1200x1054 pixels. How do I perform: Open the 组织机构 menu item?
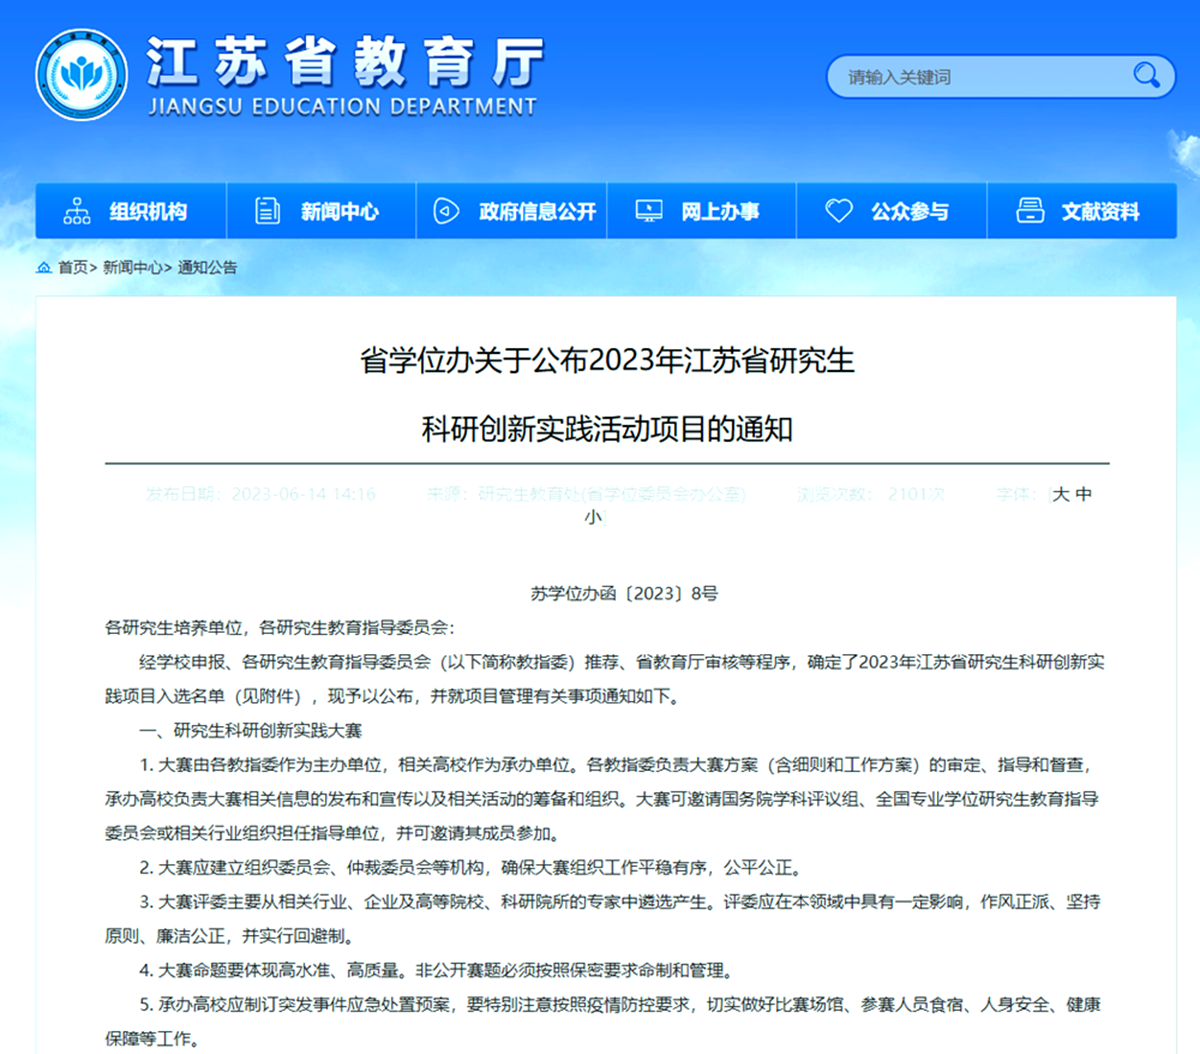pyautogui.click(x=148, y=212)
